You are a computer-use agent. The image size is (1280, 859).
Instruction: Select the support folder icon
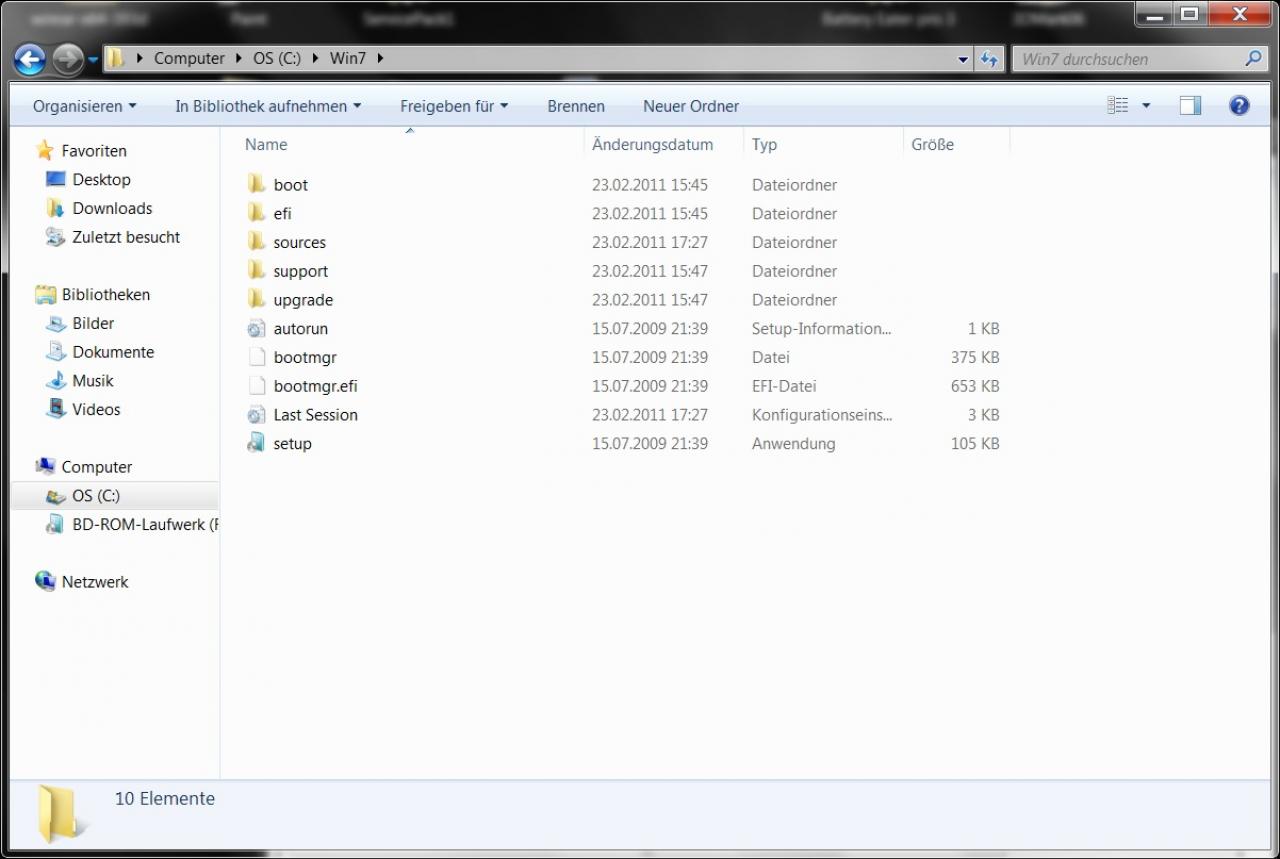tap(257, 271)
